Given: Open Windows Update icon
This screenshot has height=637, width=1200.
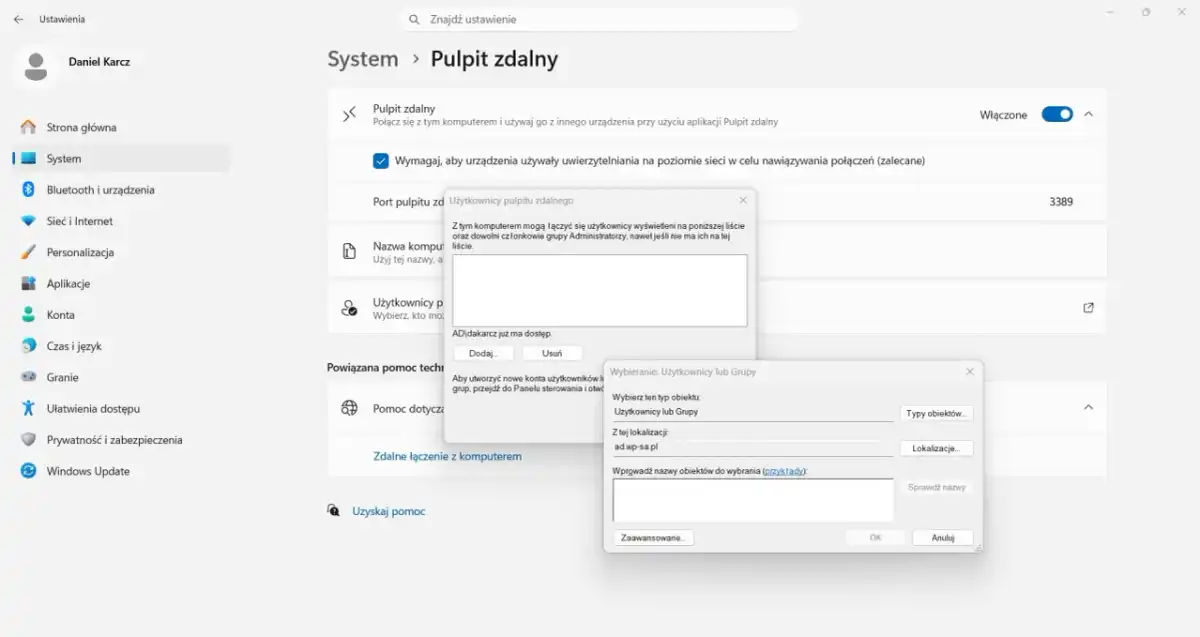Looking at the screenshot, I should (x=28, y=471).
